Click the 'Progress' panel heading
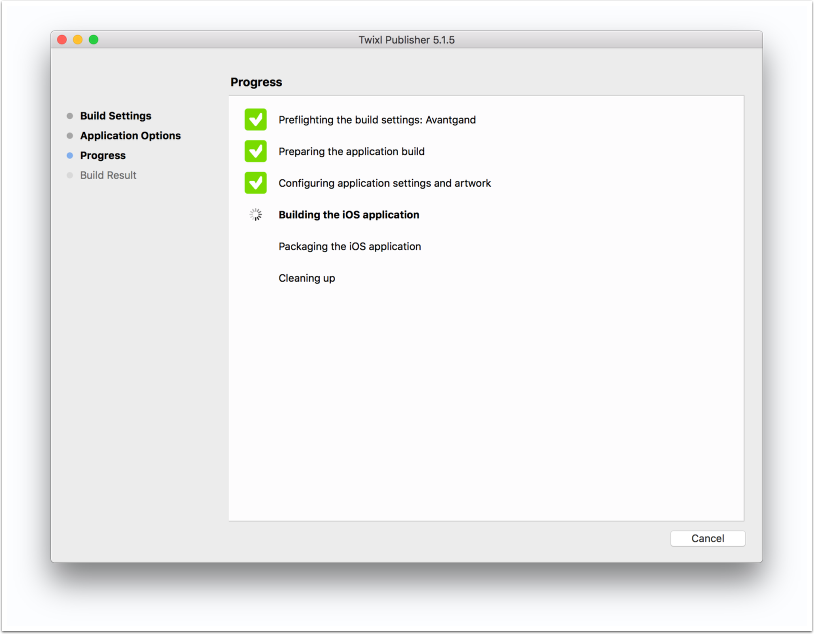 coord(256,82)
